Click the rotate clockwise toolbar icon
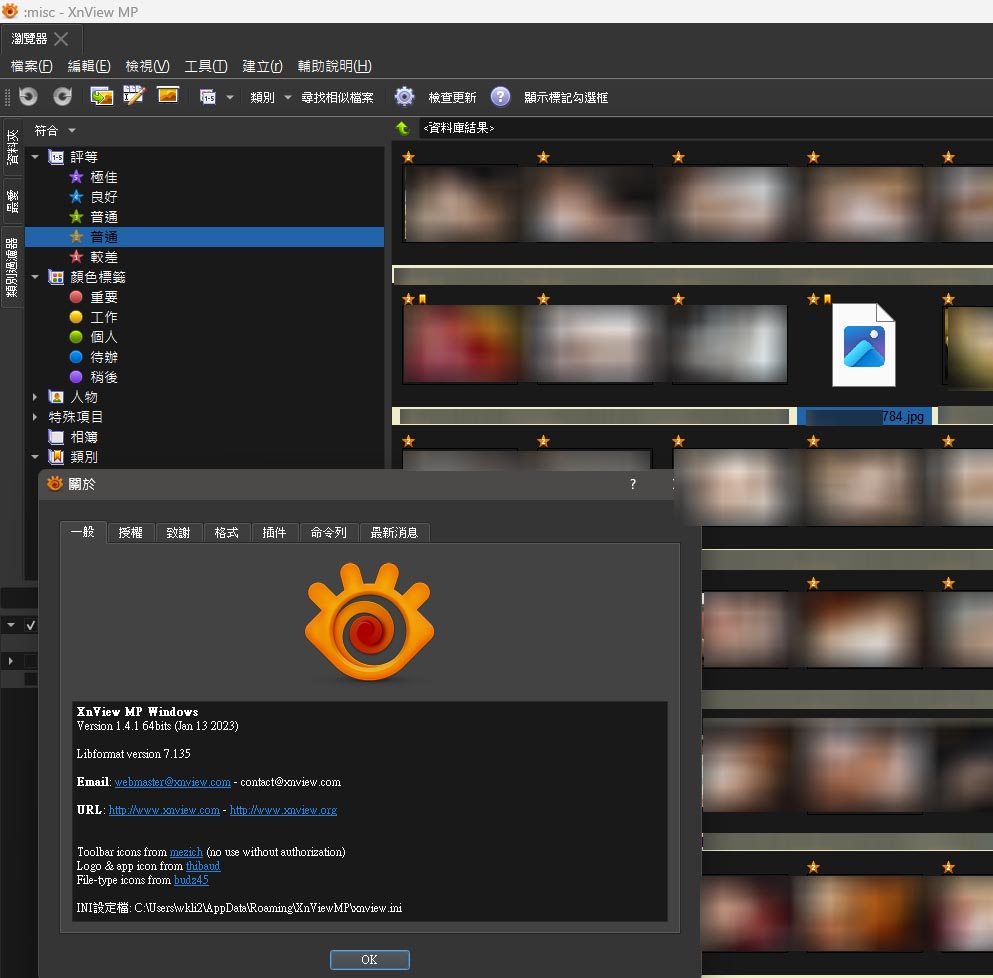Image resolution: width=993 pixels, height=978 pixels. (62, 96)
